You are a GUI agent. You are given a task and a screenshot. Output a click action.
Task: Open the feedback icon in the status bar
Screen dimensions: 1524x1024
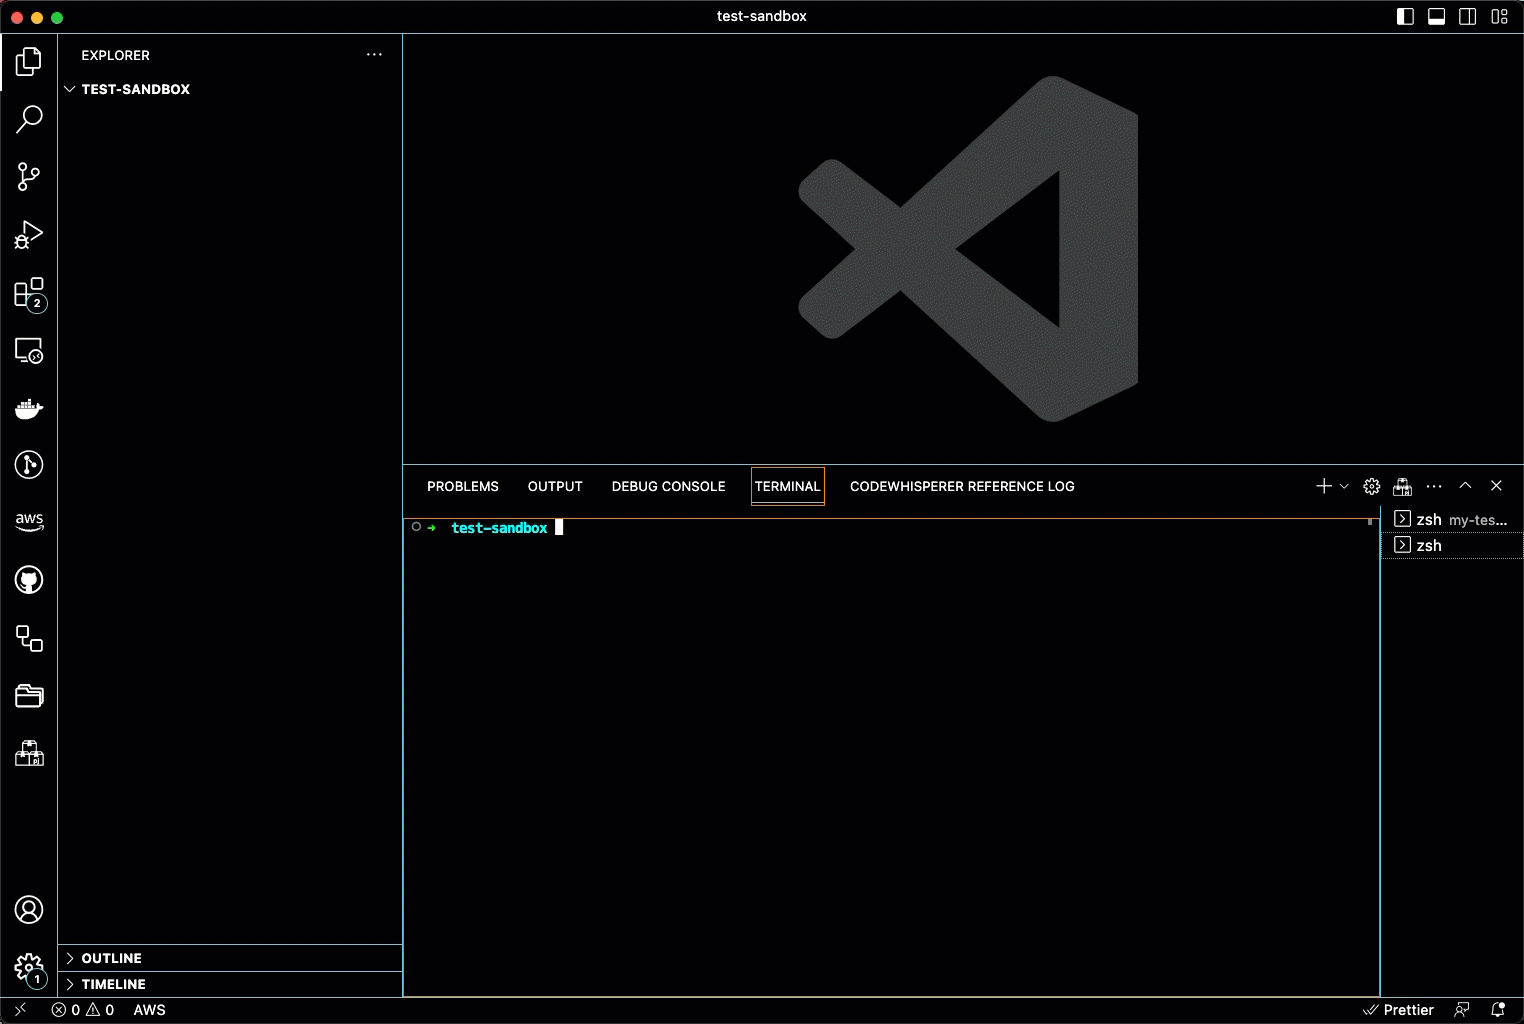[1462, 1010]
